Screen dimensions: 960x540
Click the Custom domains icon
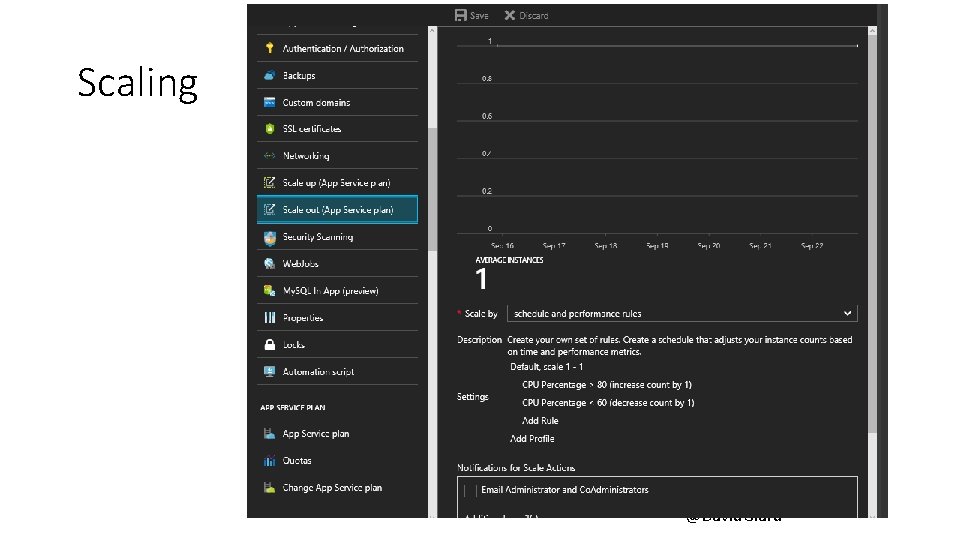click(x=269, y=102)
